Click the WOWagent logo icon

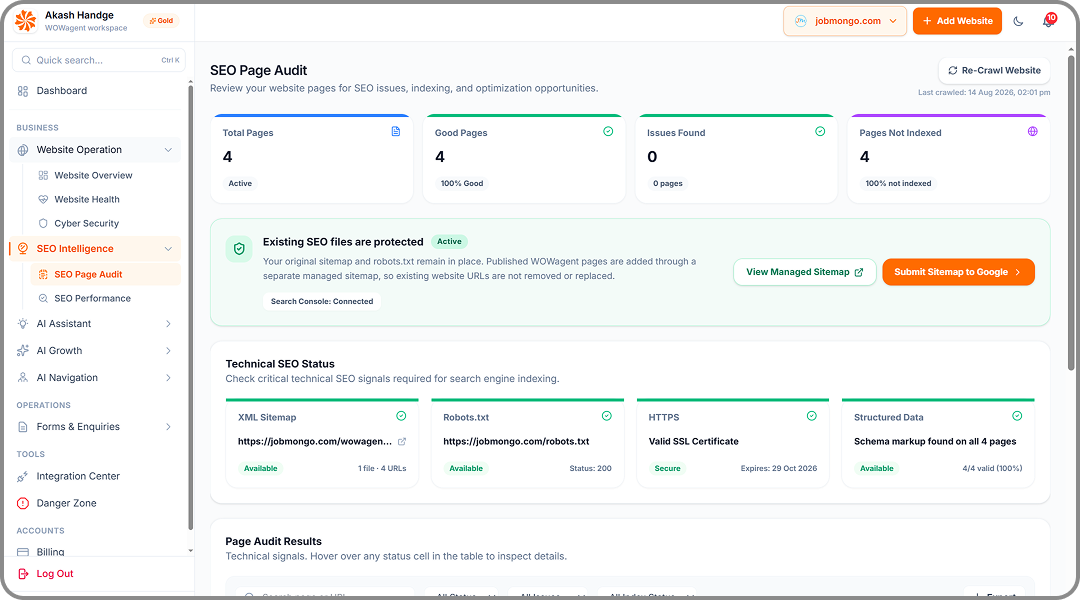pyautogui.click(x=25, y=21)
